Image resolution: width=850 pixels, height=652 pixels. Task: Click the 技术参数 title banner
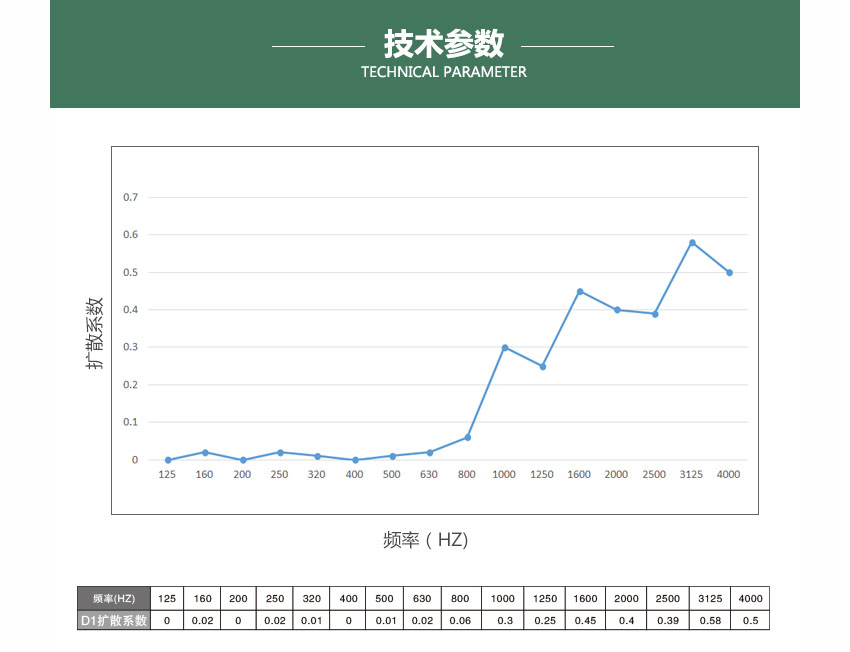click(443, 41)
